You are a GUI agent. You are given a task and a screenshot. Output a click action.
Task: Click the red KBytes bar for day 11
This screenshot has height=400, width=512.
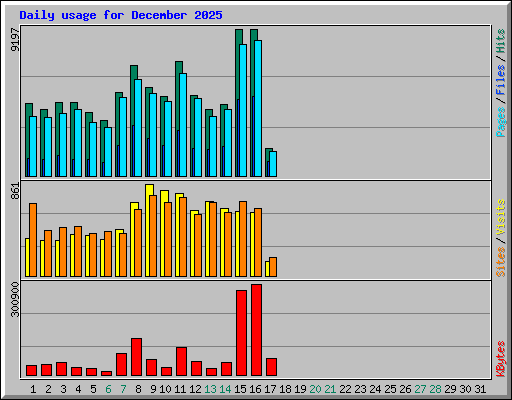181,362
